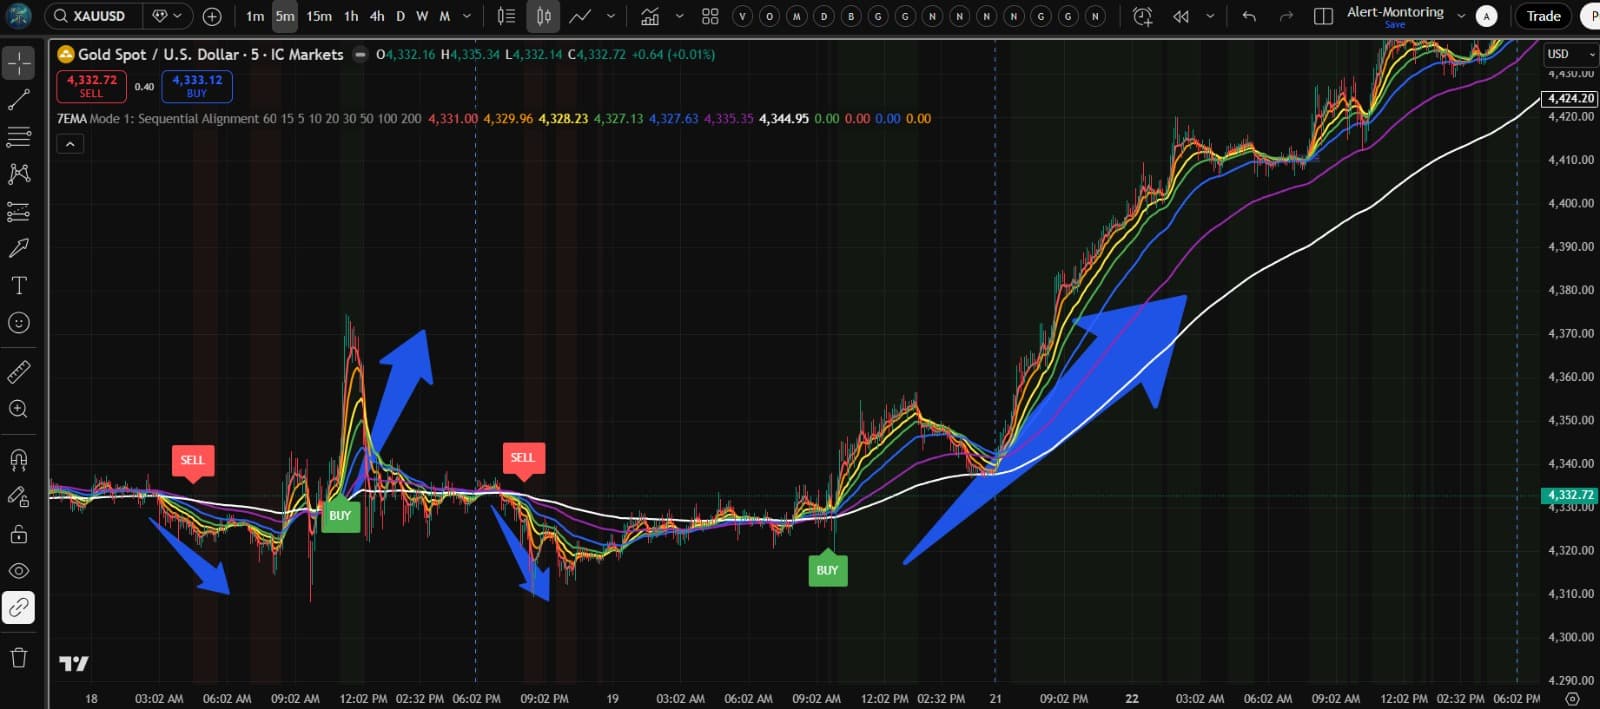
Task: Activate the zoom in tool
Action: coord(19,409)
